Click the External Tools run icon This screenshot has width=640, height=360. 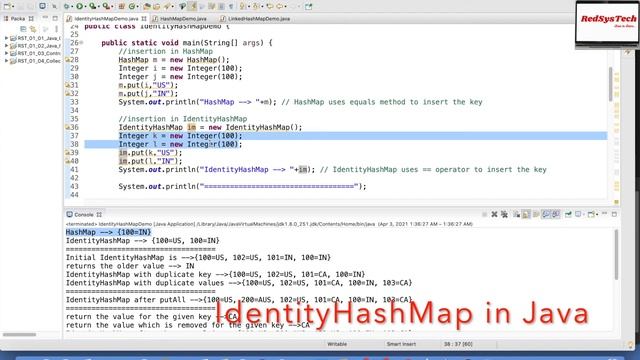[x=106, y=6]
